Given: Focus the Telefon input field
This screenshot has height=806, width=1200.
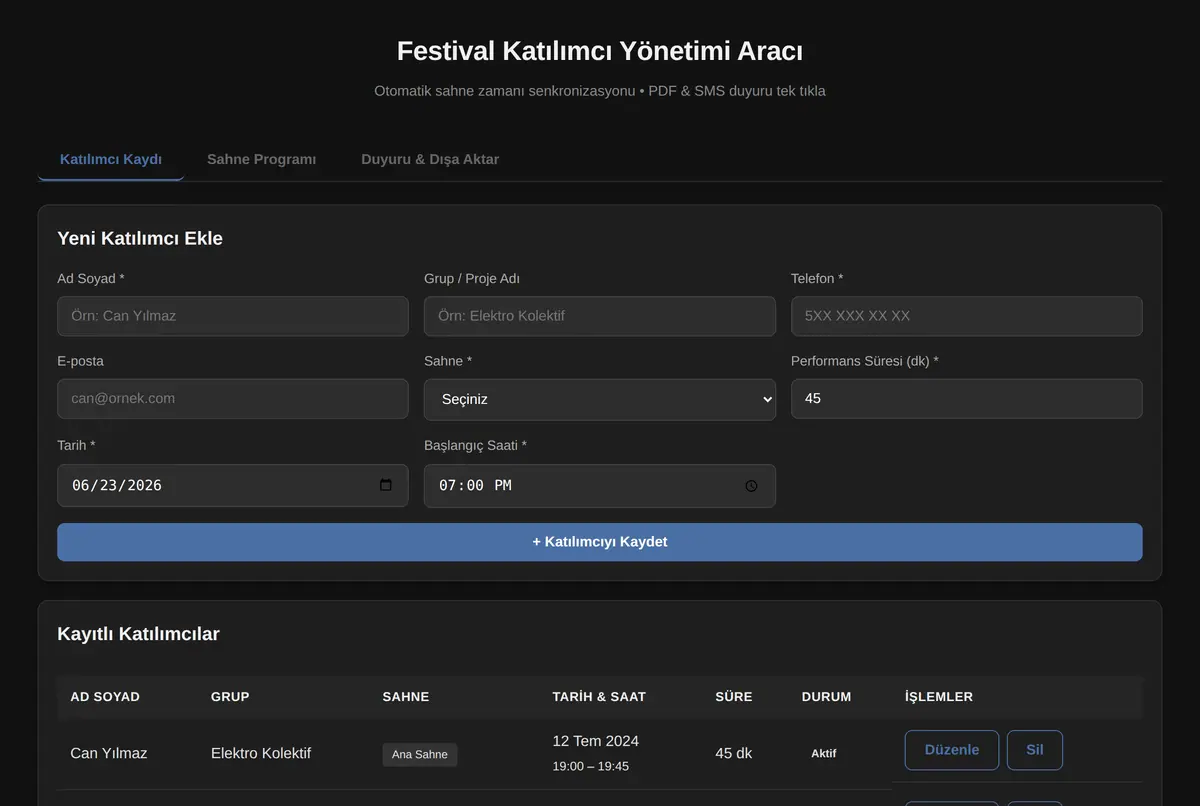Looking at the screenshot, I should (967, 316).
